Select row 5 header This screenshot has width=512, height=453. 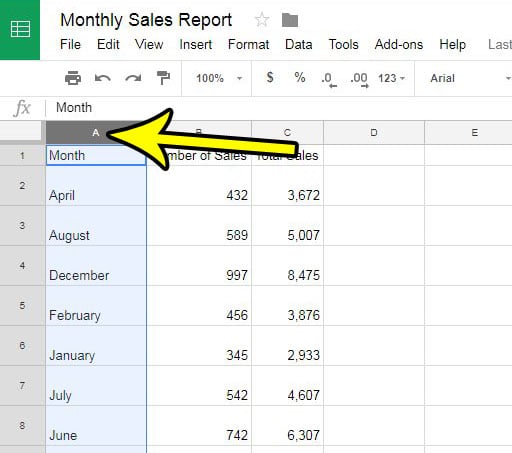(x=22, y=305)
